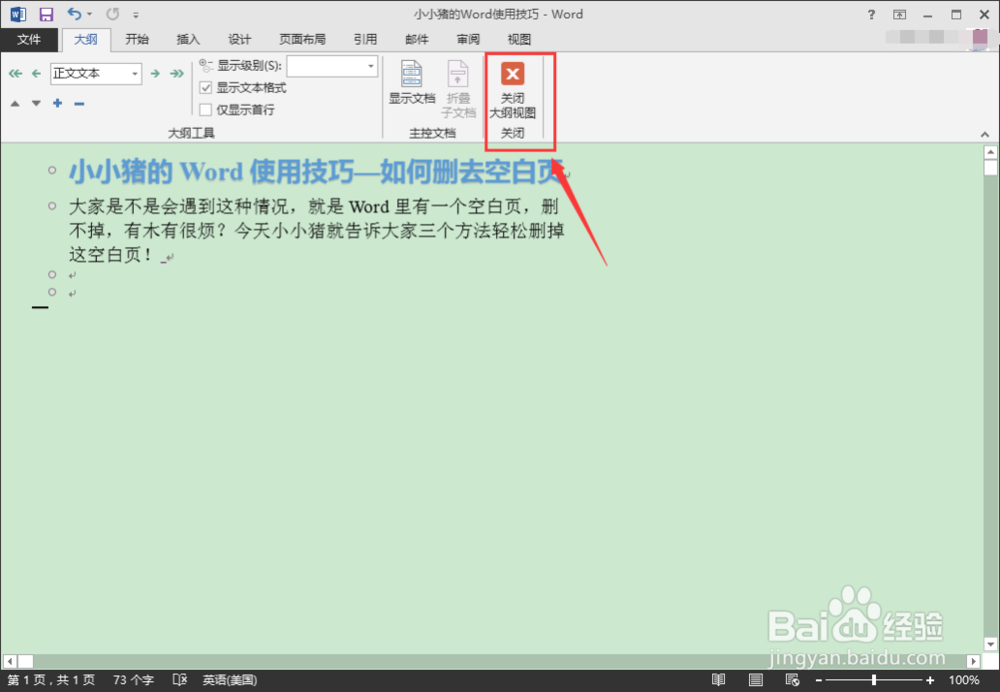The image size is (1000, 692).
Task: Open 显示文档 to show master document tools
Action: (x=411, y=85)
